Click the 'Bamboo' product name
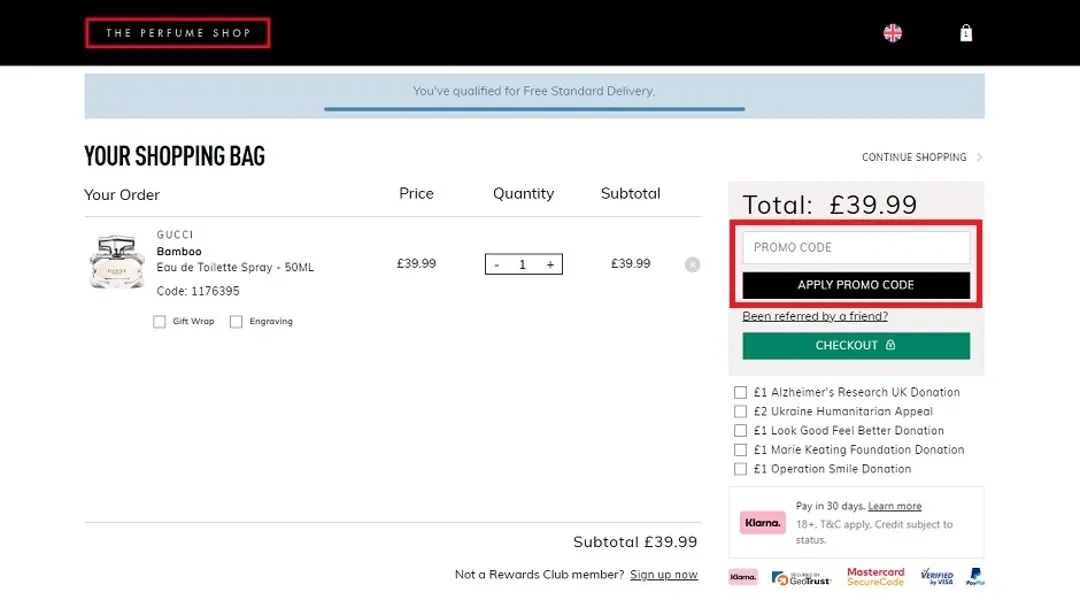 [179, 251]
